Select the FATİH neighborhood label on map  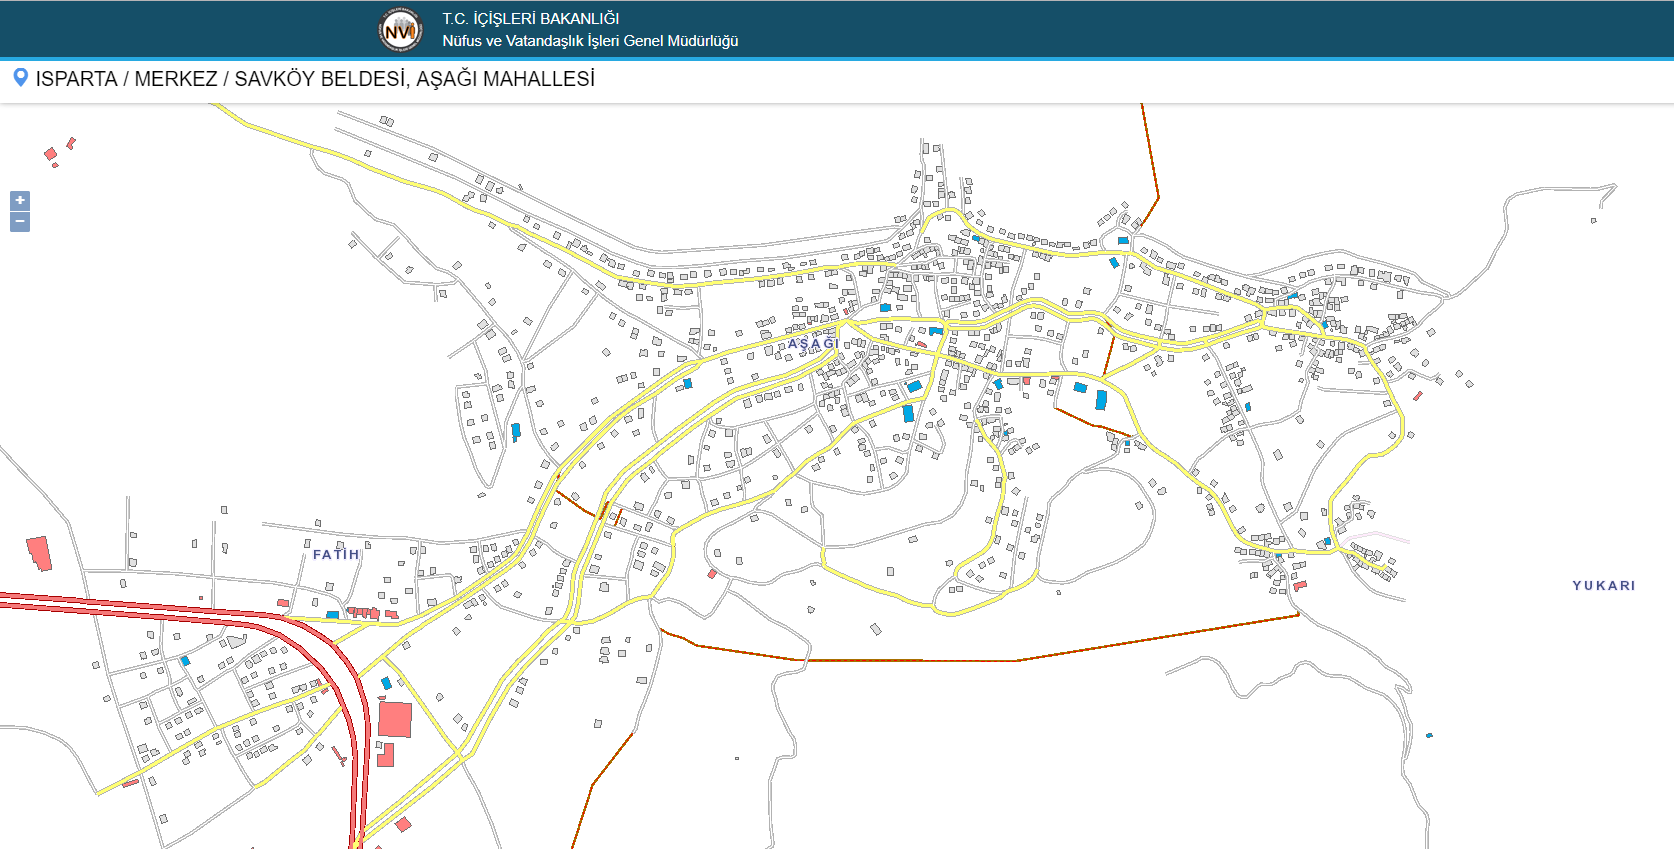tap(336, 554)
